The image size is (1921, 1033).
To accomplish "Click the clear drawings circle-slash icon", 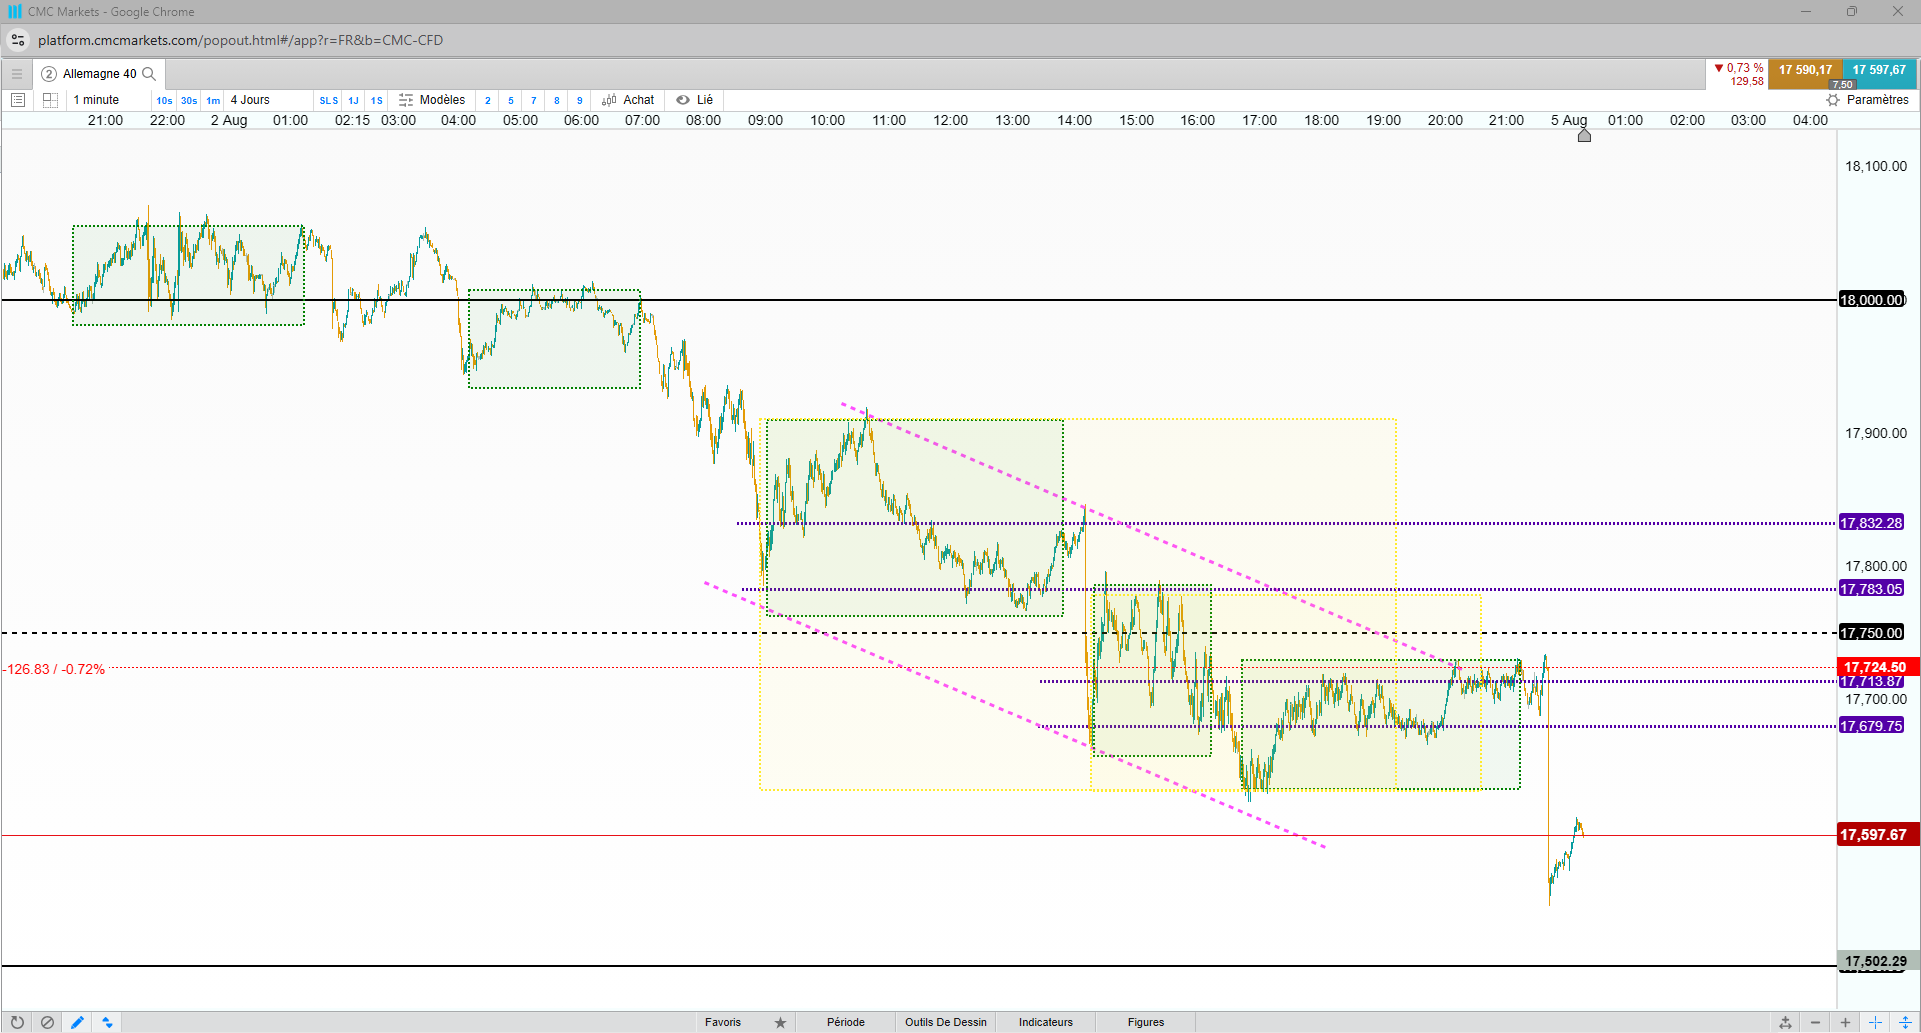I will (47, 1022).
